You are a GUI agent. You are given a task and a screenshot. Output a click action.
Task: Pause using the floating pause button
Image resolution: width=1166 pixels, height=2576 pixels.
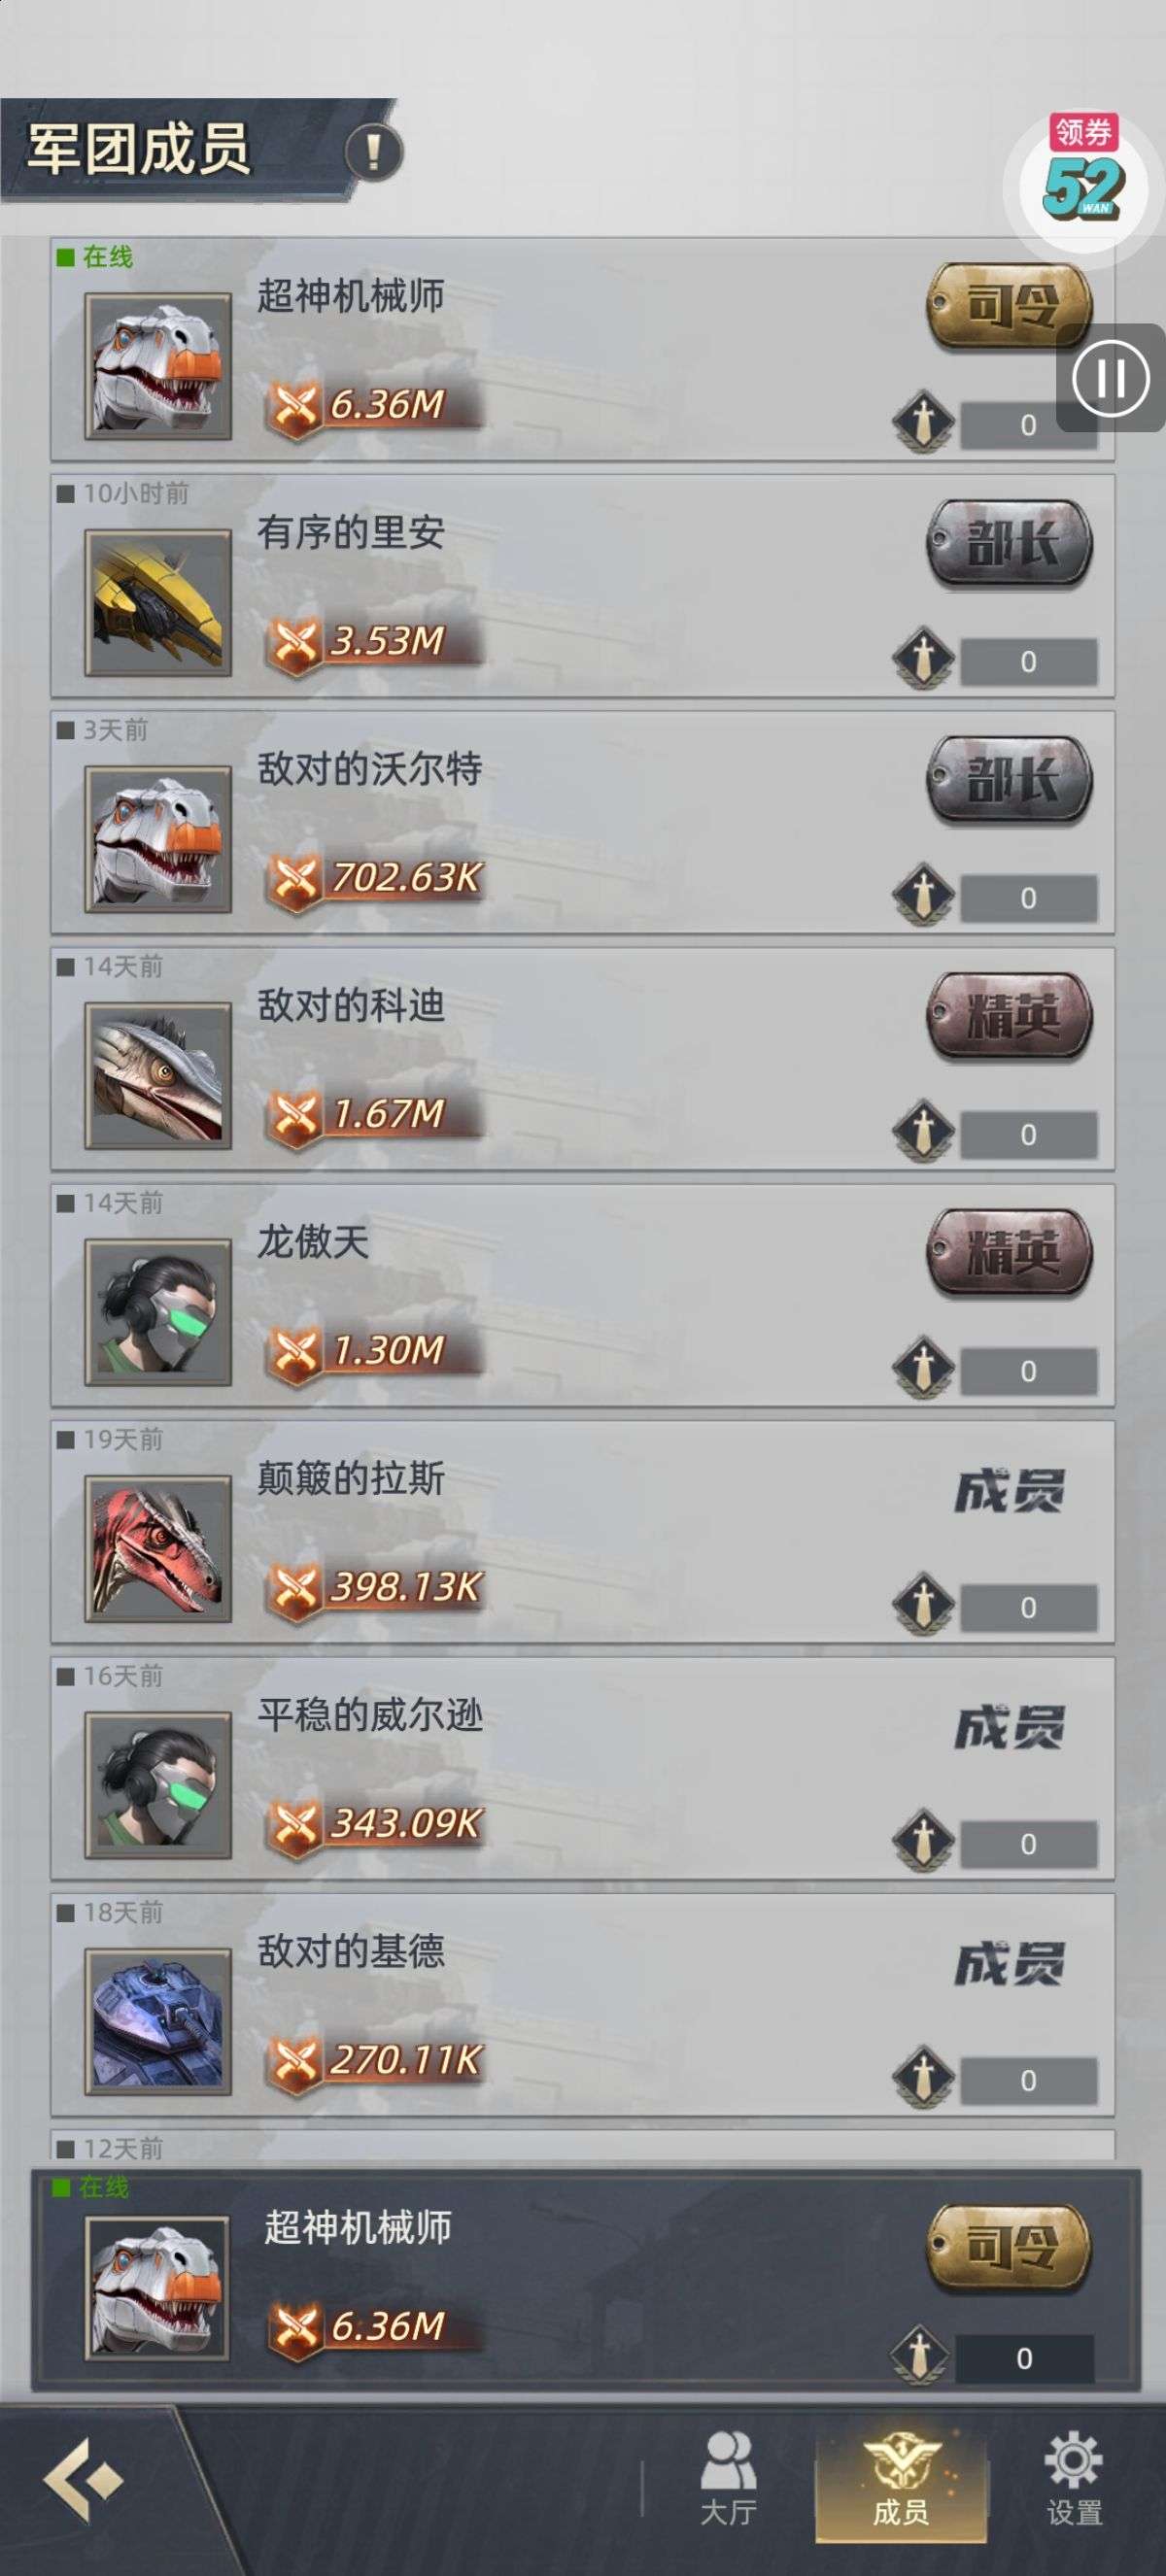[x=1111, y=378]
